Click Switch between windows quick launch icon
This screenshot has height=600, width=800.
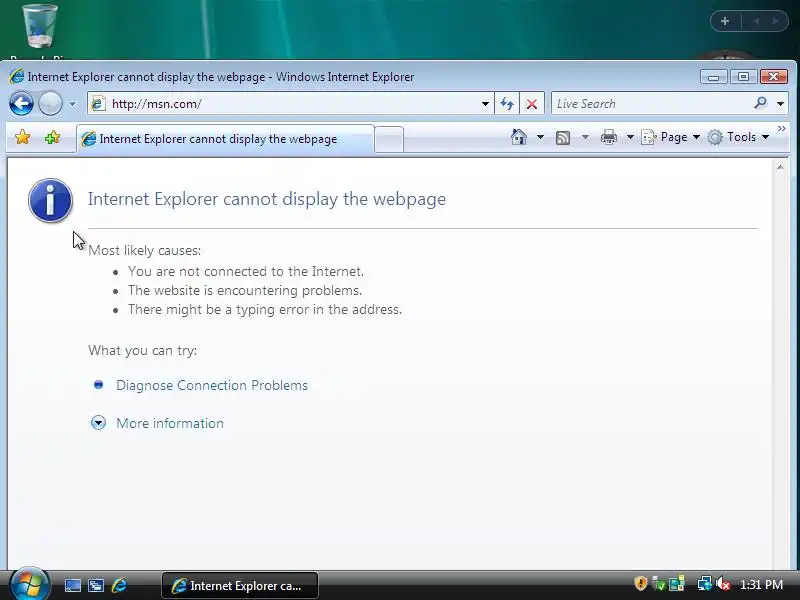[95, 586]
